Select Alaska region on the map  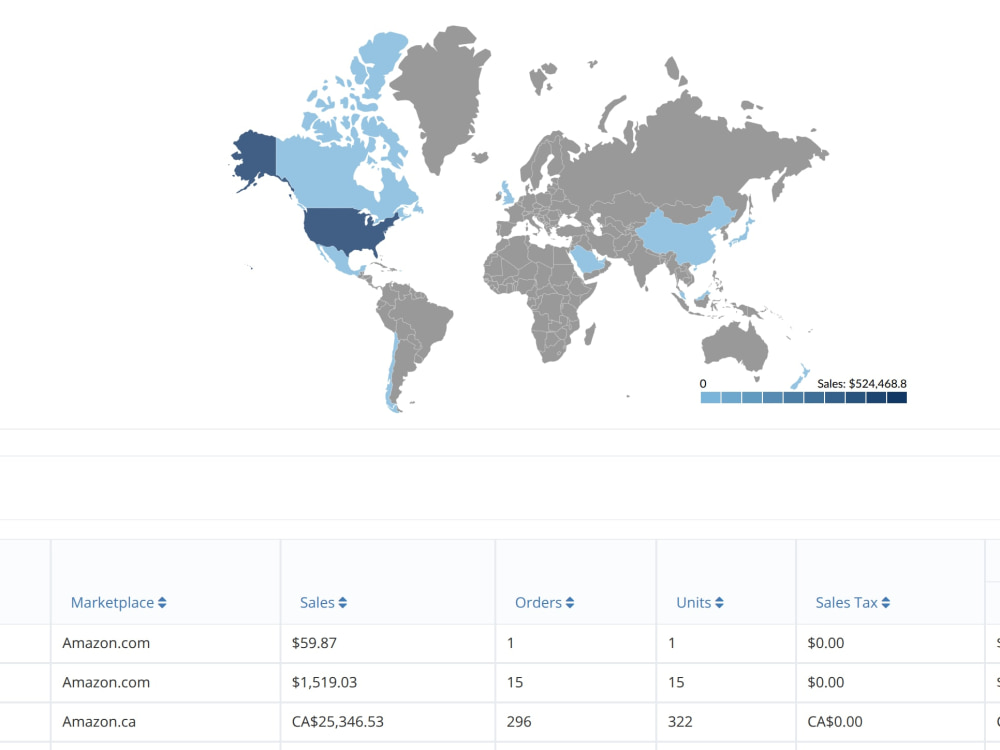point(255,158)
